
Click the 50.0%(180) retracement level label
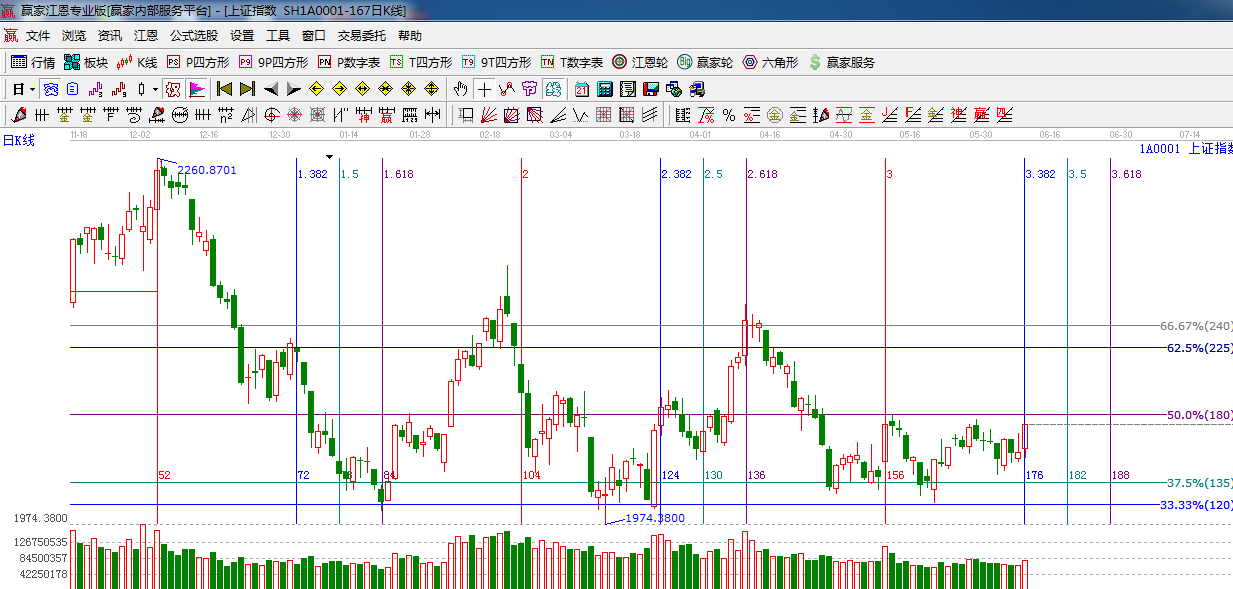pyautogui.click(x=1198, y=415)
